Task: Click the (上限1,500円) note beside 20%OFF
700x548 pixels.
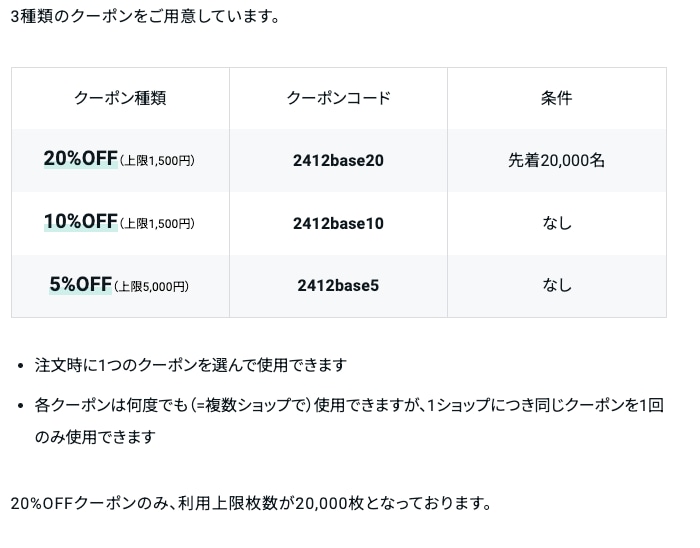Action: 157,161
